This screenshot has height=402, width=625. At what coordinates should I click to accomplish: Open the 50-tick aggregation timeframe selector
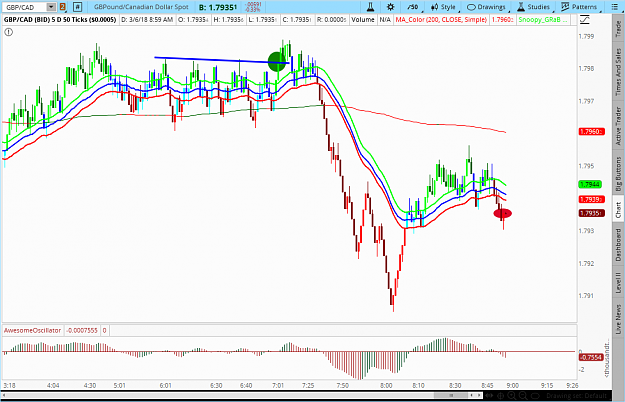[x=413, y=7]
